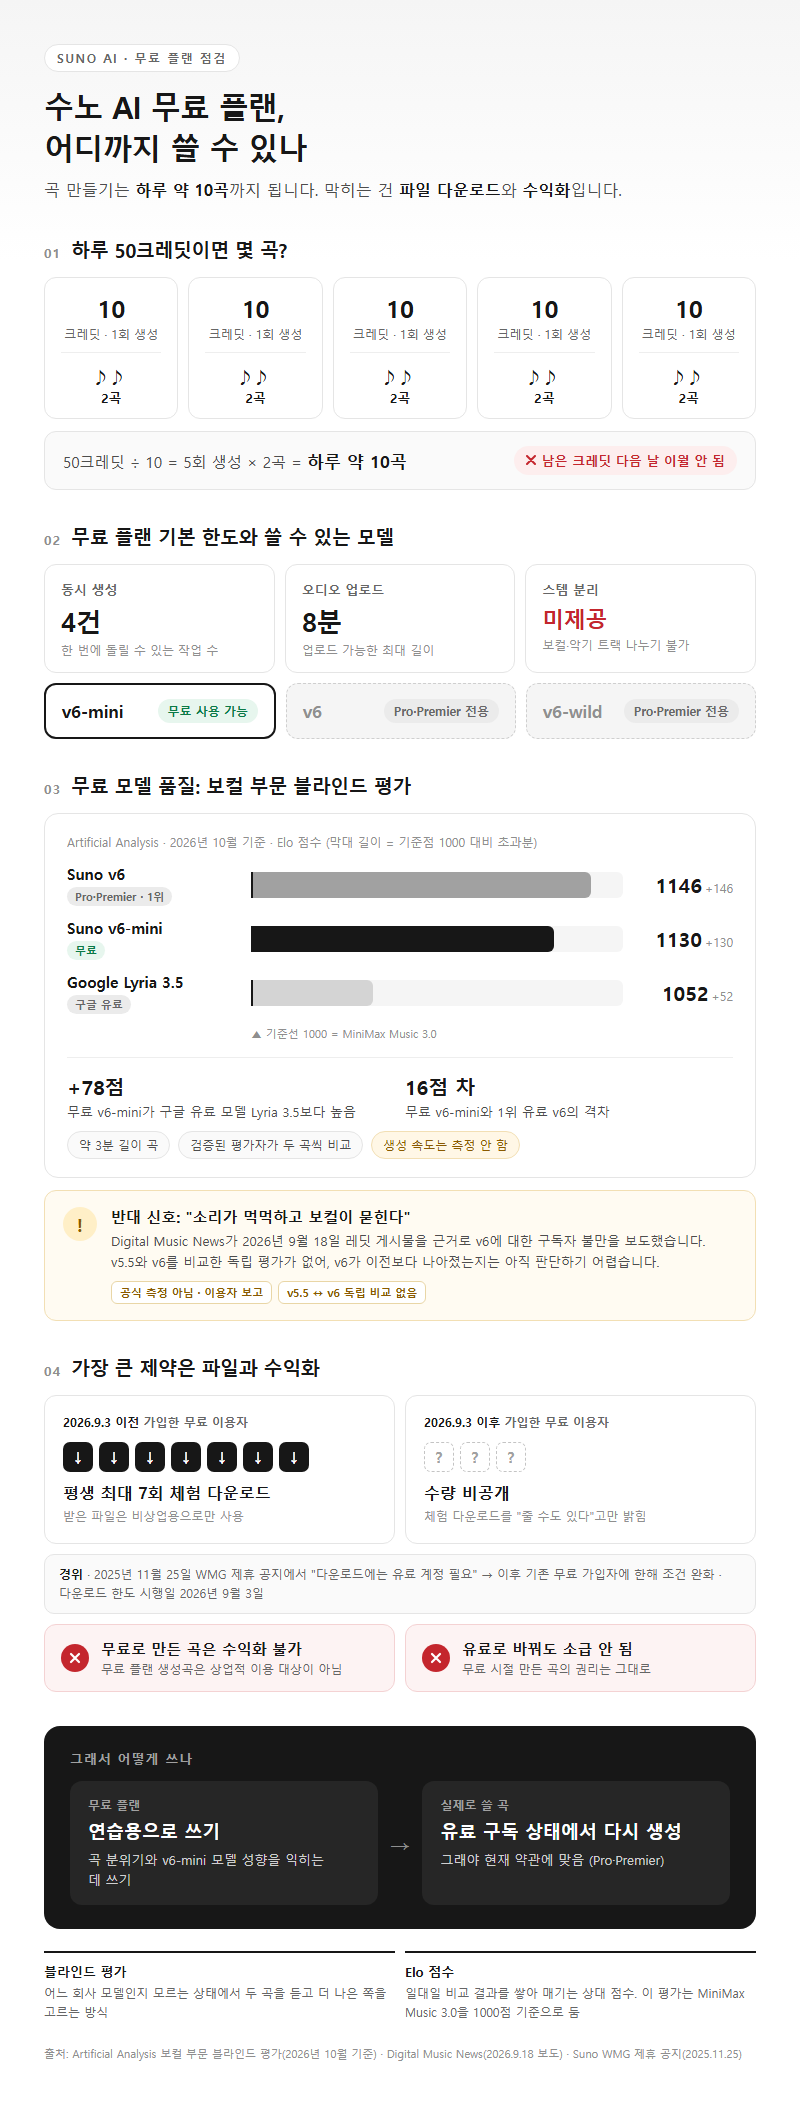800x2116 pixels.
Task: Click the section 04 heading 가장 큰 제약은 파일과 수익화
Action: point(196,1368)
